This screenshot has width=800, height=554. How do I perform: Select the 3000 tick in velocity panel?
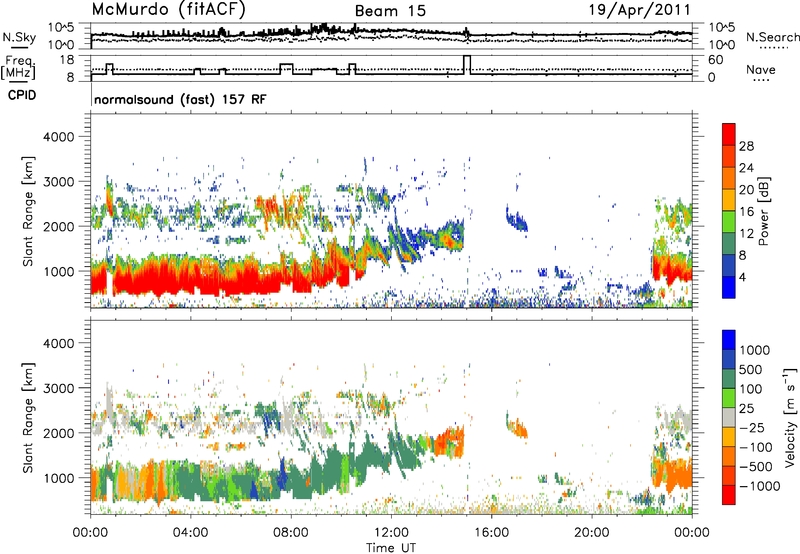59,388
